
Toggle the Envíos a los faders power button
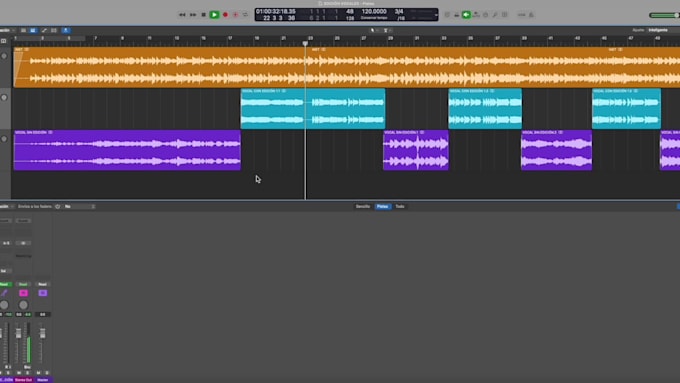pos(58,206)
